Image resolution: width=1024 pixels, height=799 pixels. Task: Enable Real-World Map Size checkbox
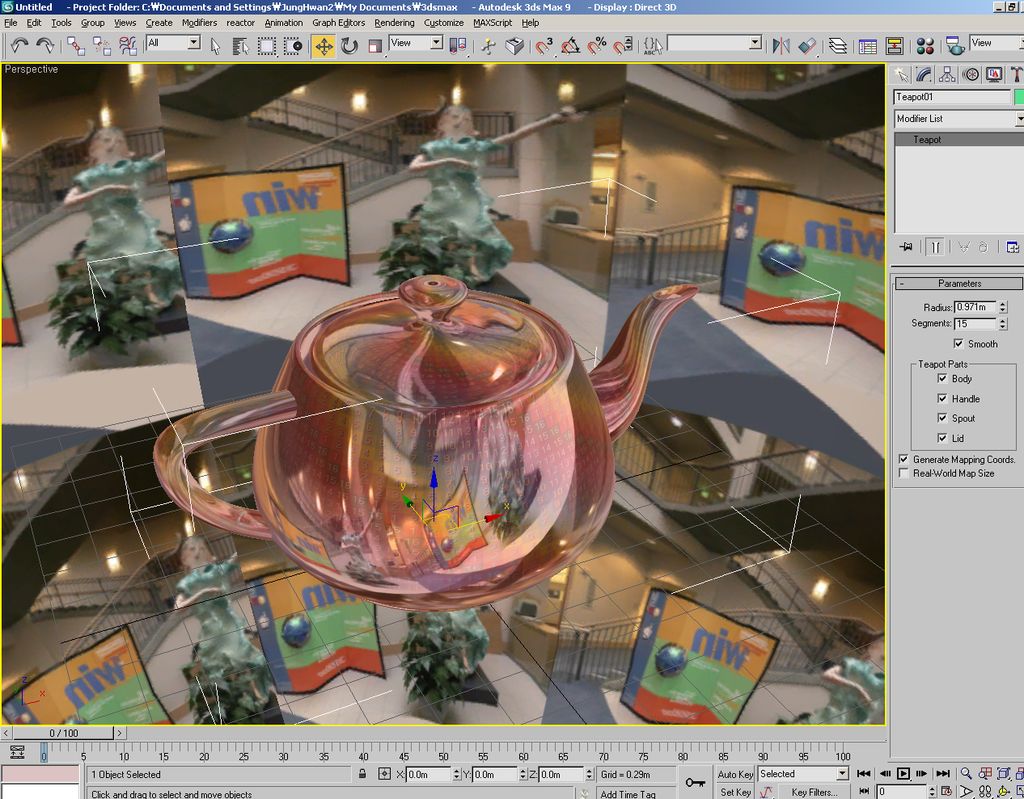point(904,473)
